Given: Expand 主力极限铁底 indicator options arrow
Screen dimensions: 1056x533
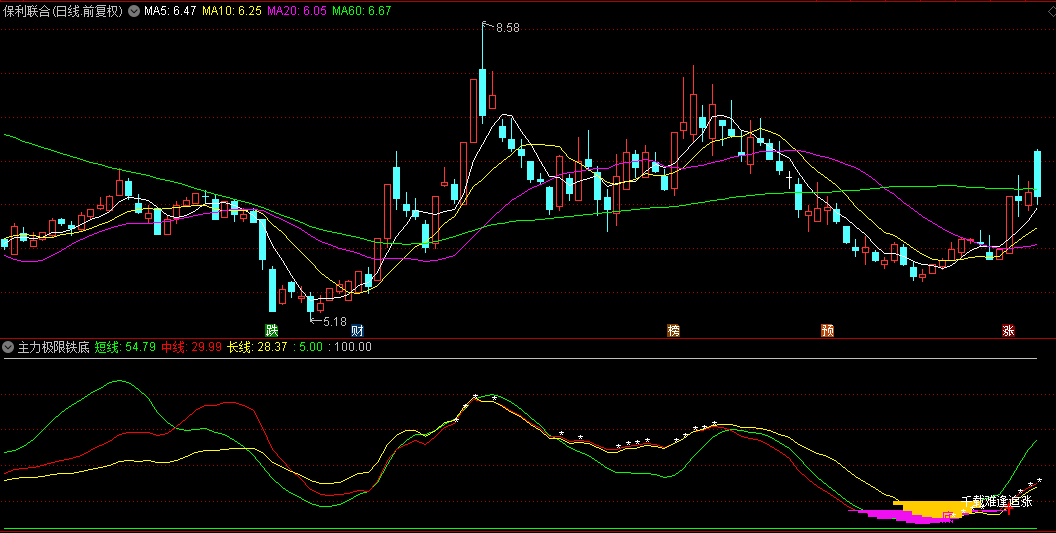Looking at the screenshot, I should [x=9, y=347].
